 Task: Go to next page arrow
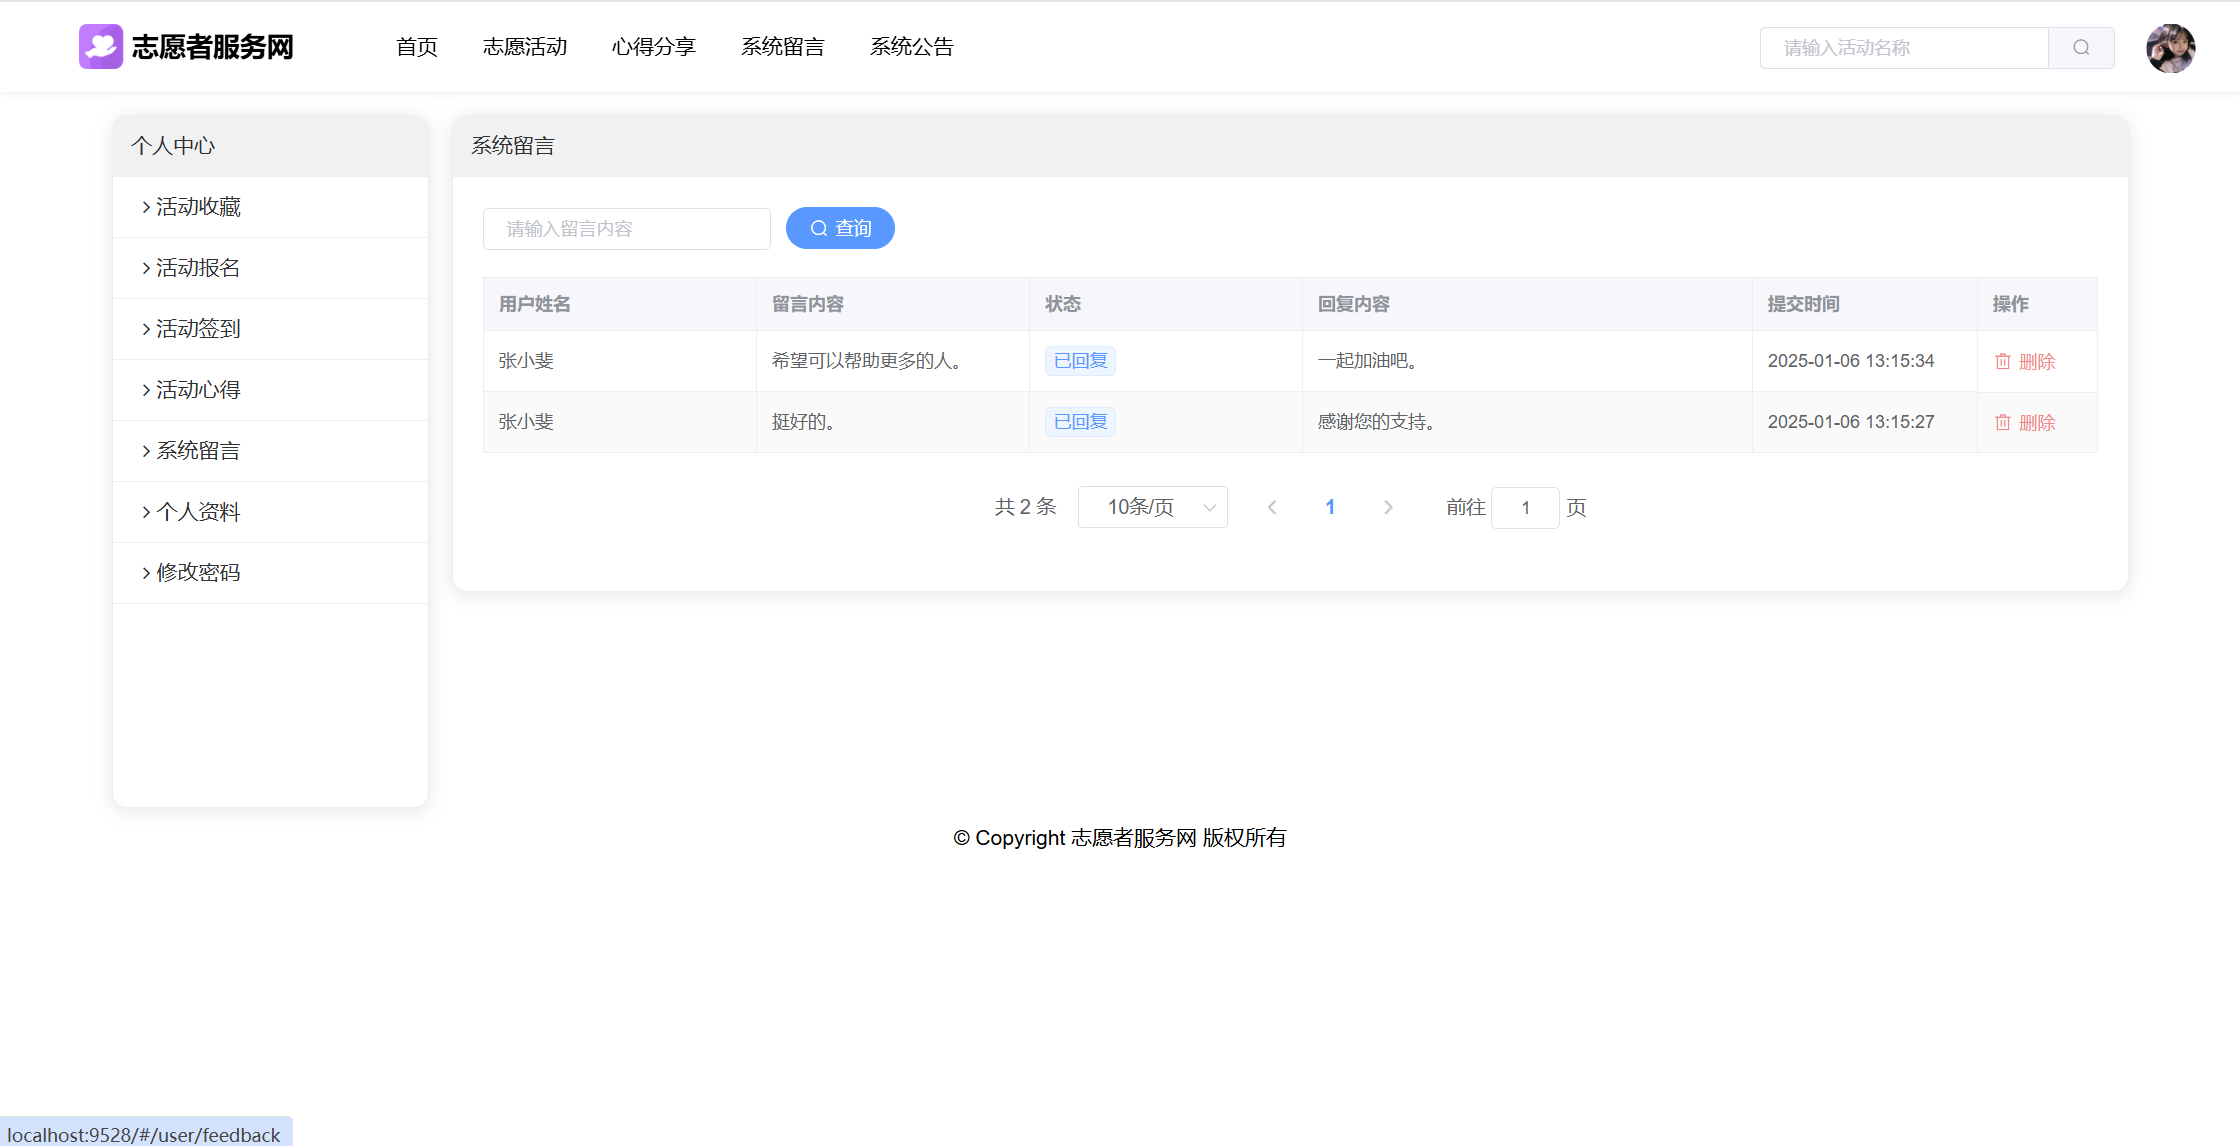(x=1388, y=508)
